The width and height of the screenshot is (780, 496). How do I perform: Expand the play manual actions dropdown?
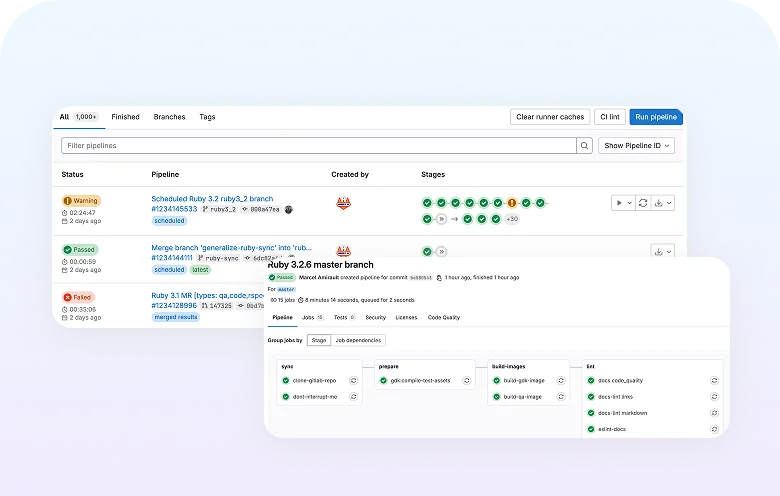(622, 203)
